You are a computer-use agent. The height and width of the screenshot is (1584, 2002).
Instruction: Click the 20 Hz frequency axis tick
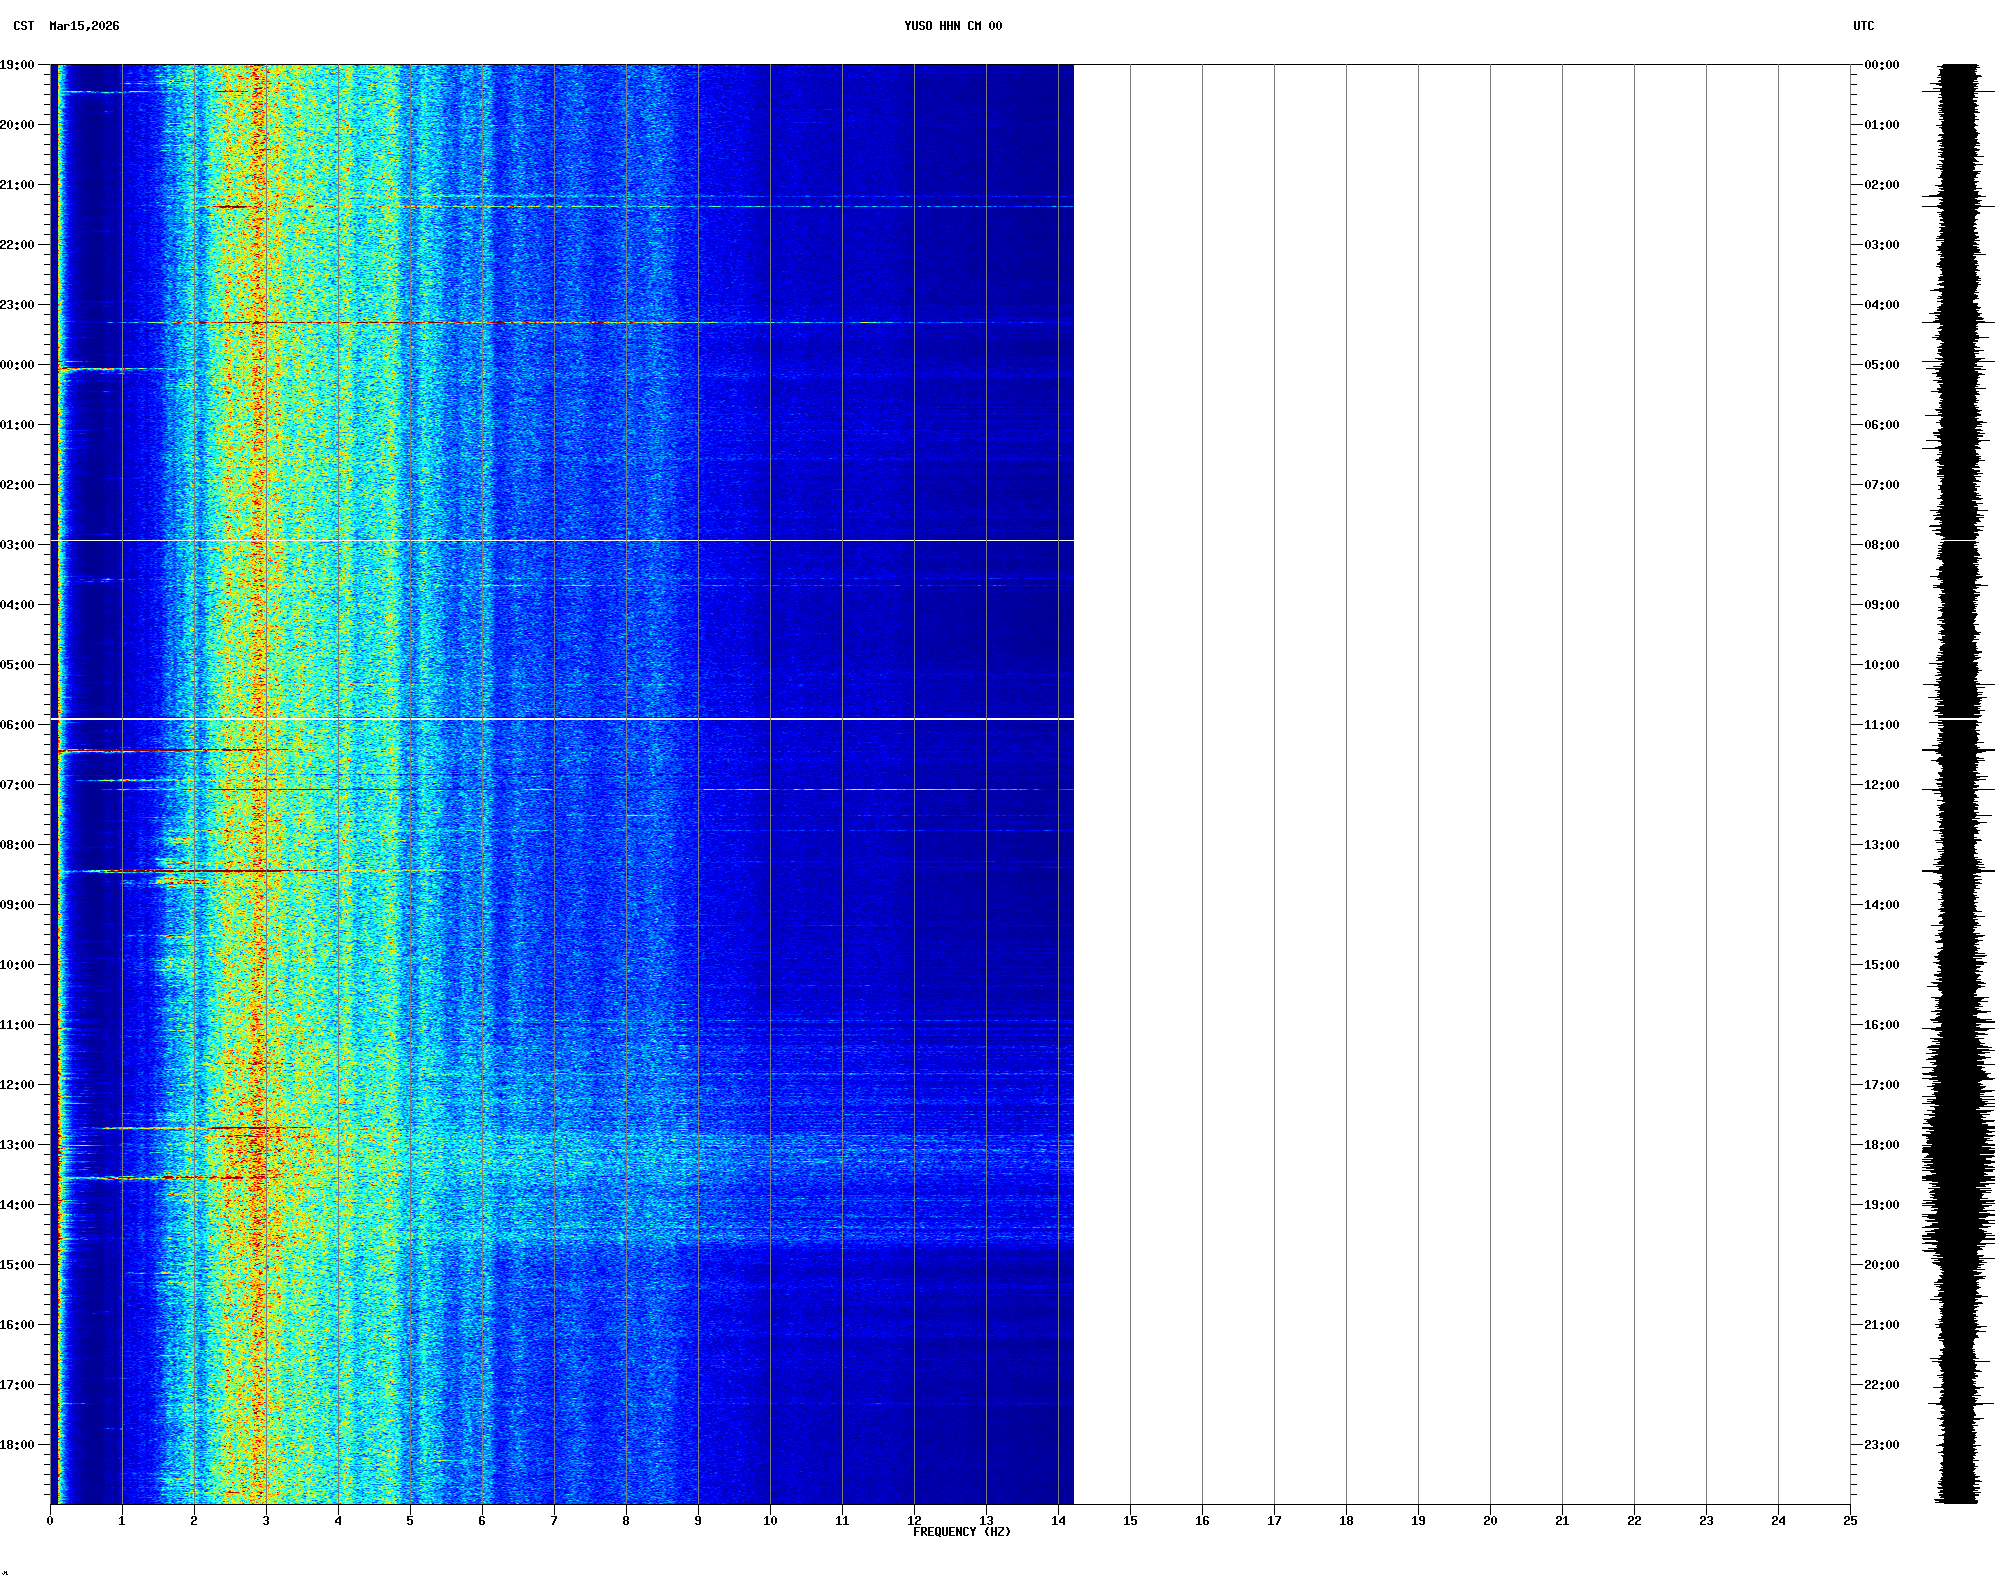pos(1490,1521)
